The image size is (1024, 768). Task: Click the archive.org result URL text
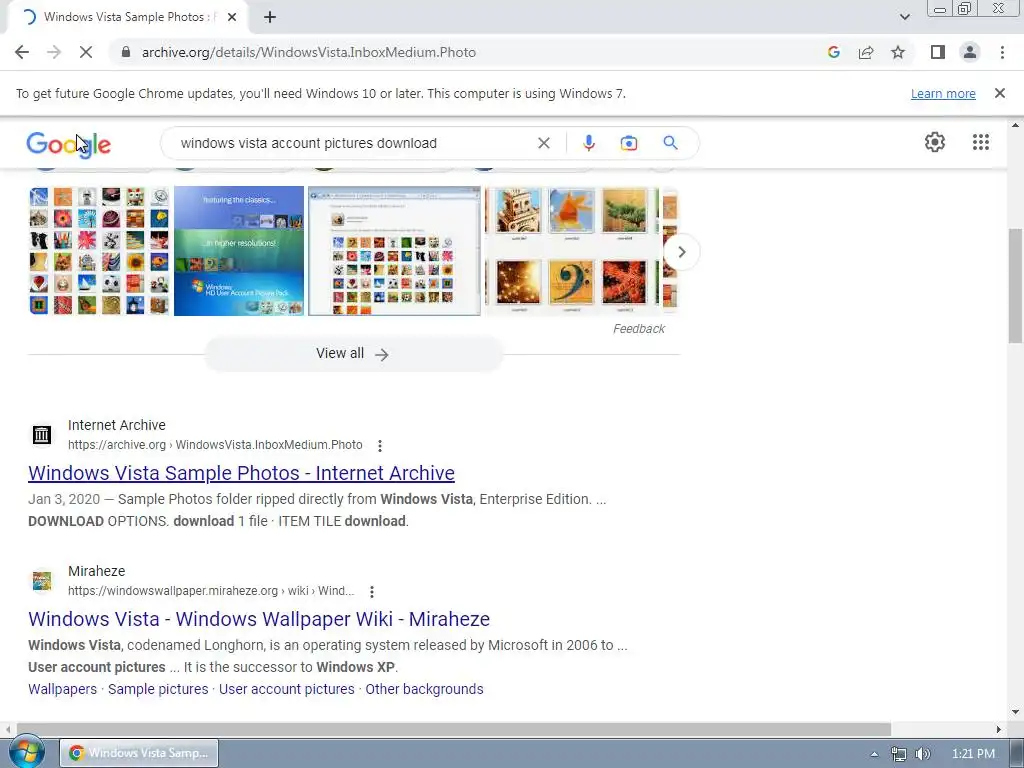pos(215,445)
